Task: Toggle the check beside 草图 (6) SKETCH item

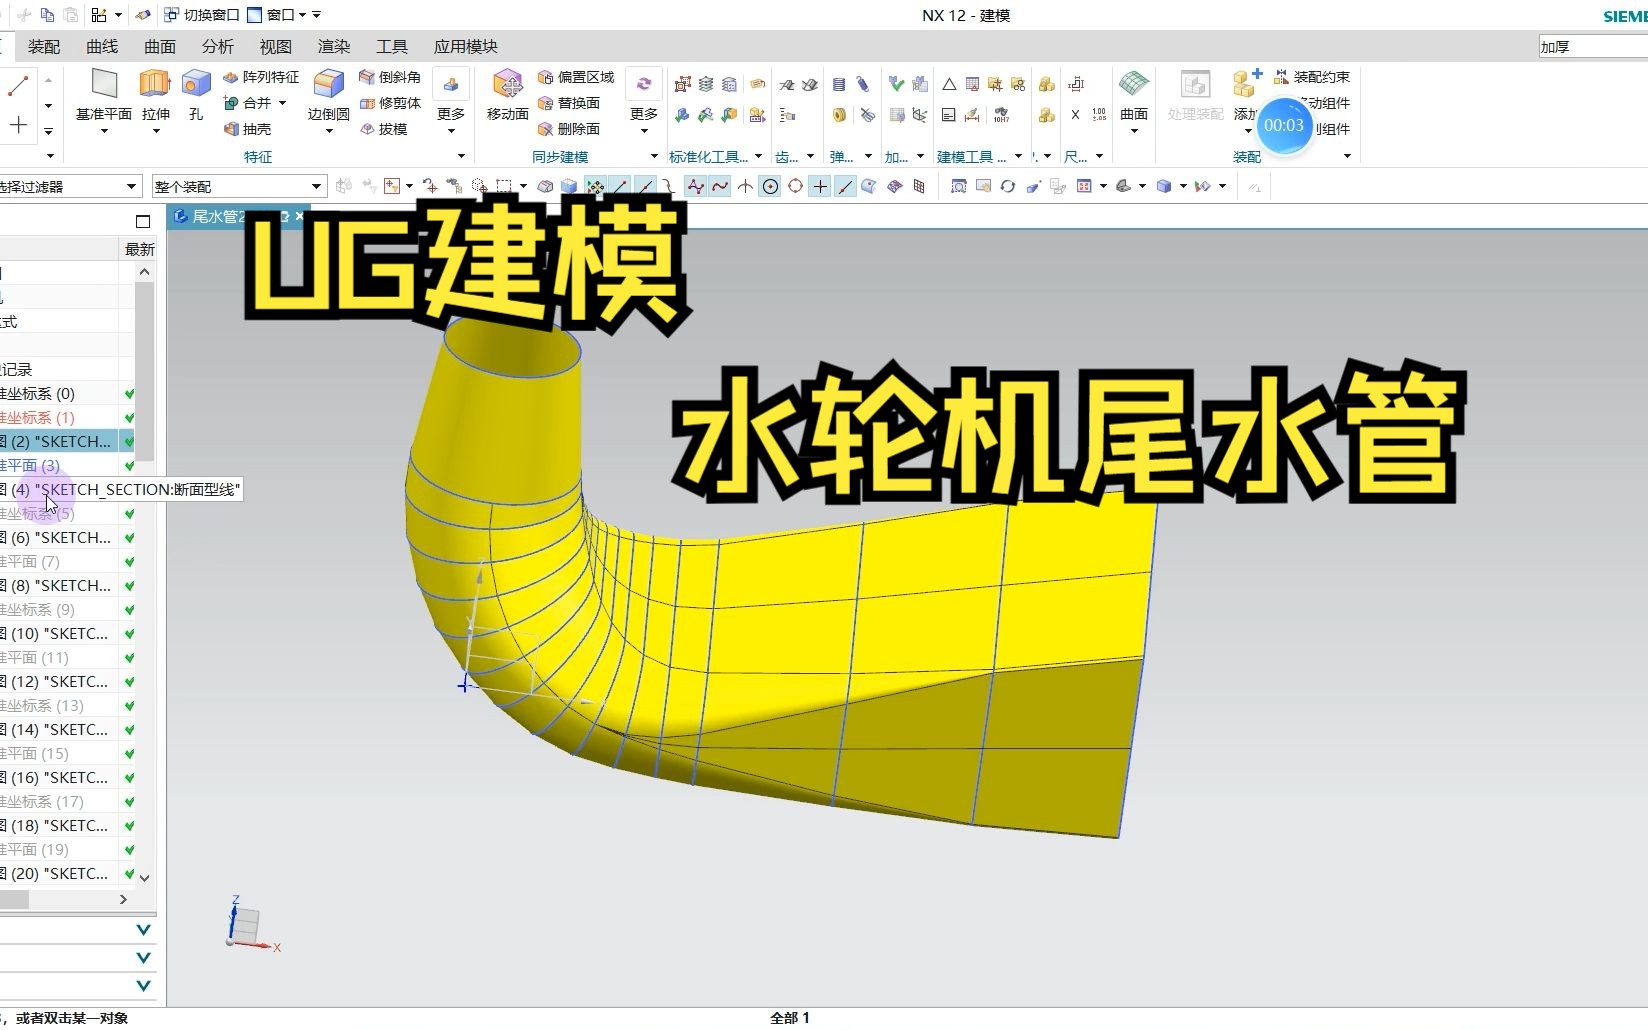Action: (129, 537)
